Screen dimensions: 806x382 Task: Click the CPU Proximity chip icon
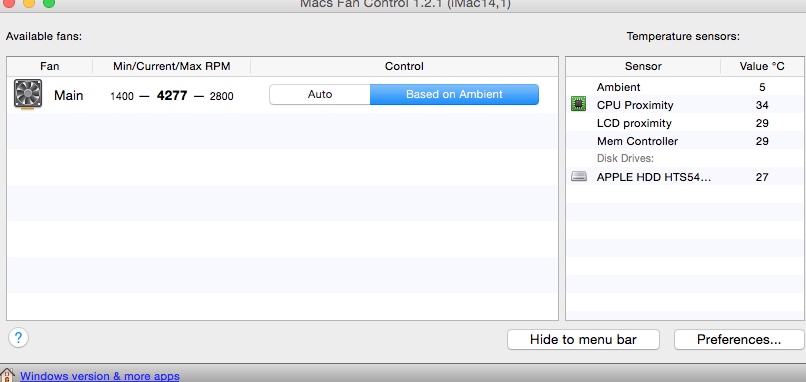tap(579, 104)
